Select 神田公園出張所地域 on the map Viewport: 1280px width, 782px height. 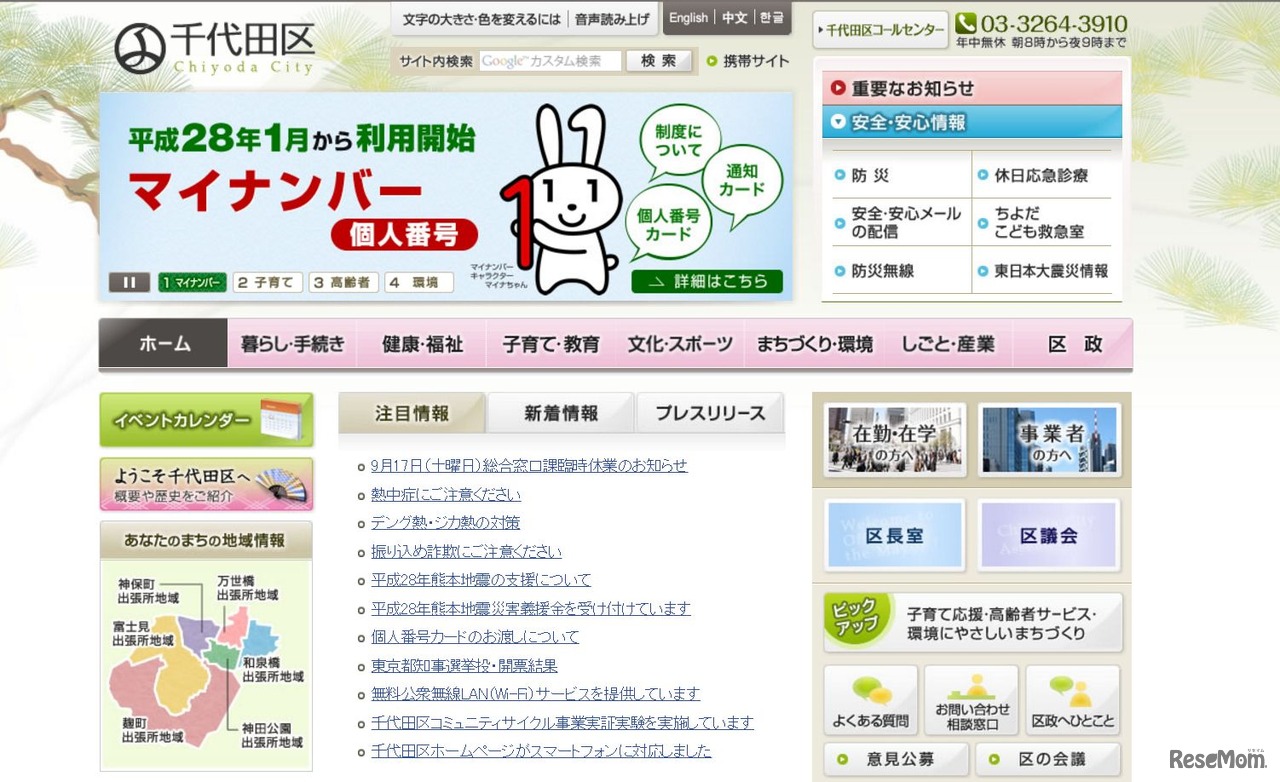coord(272,735)
